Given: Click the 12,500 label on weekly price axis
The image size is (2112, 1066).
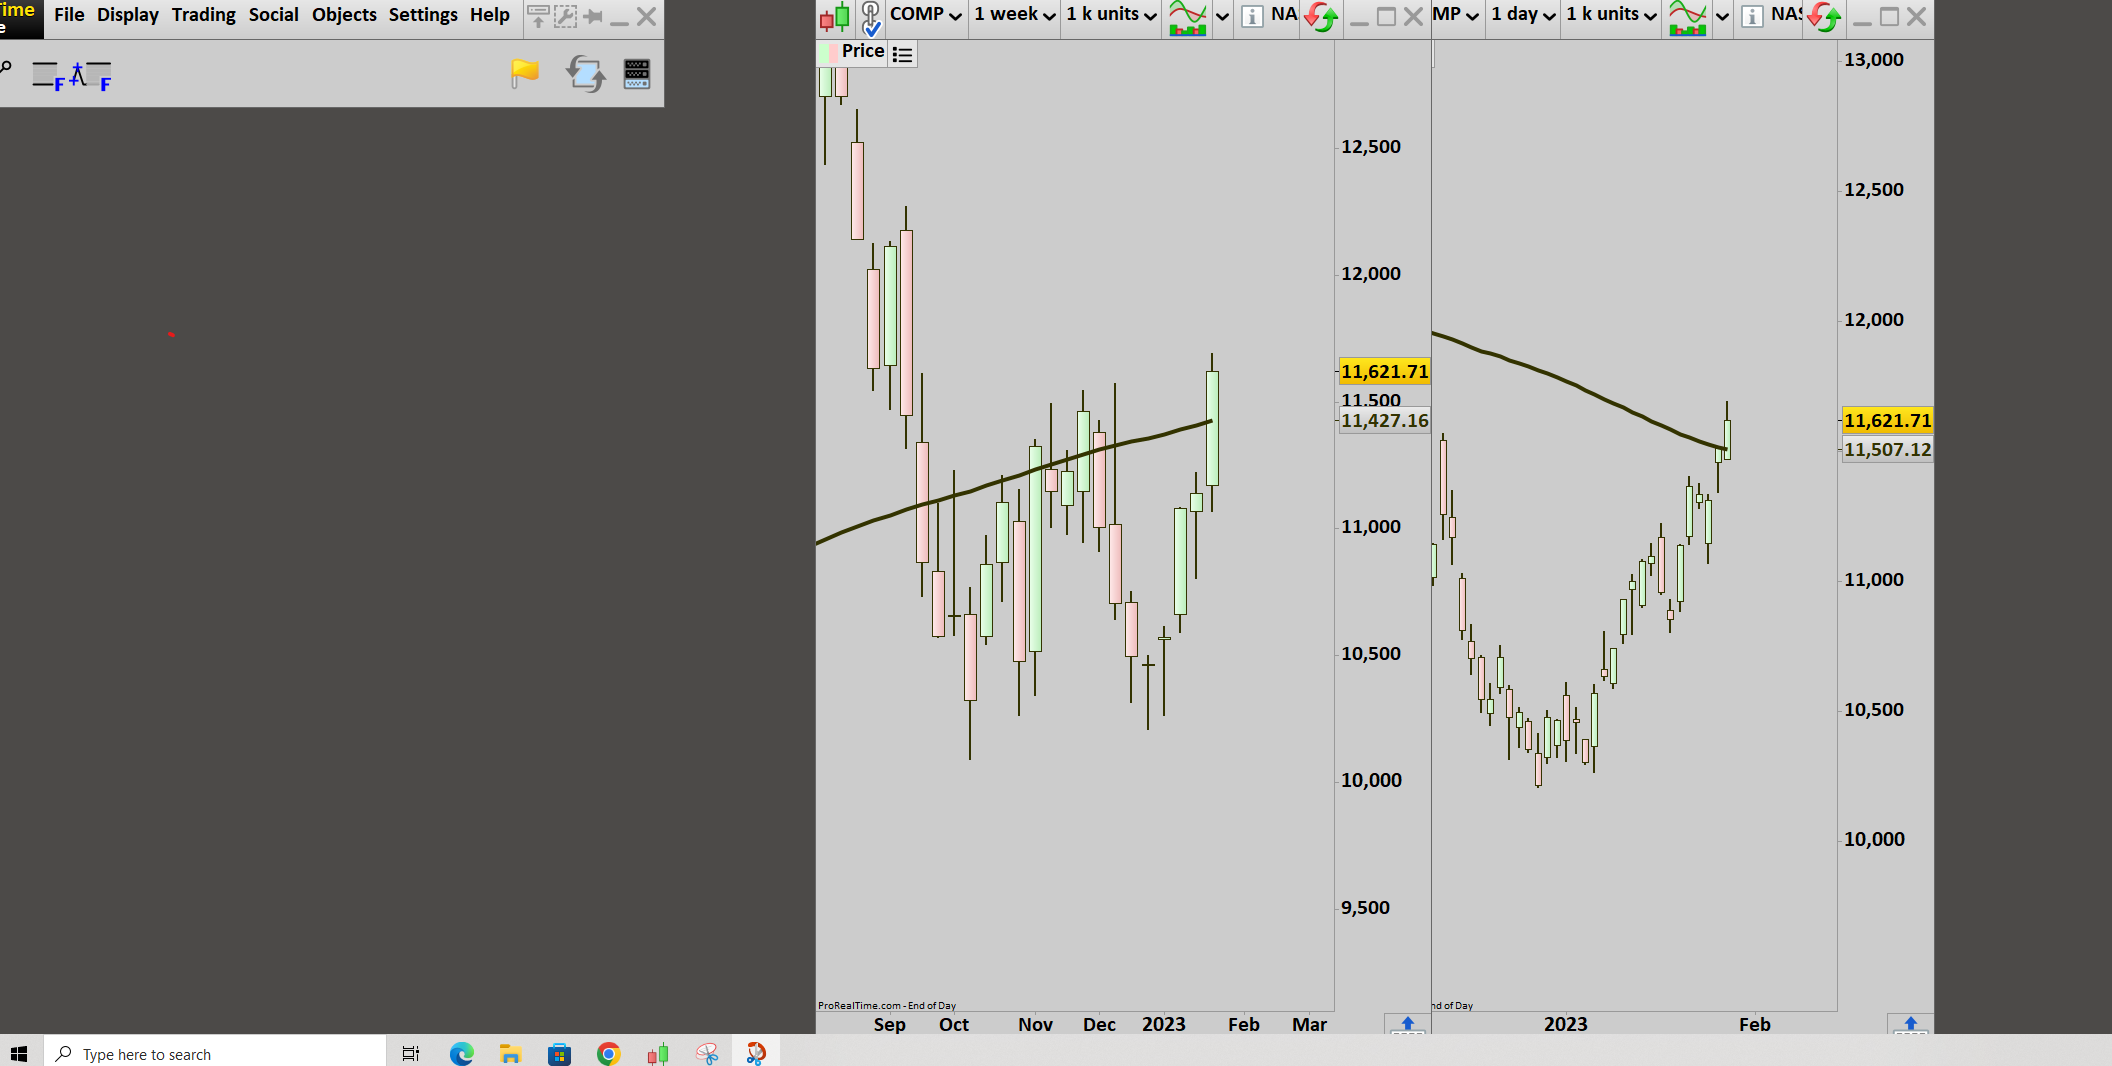Looking at the screenshot, I should 1371,147.
